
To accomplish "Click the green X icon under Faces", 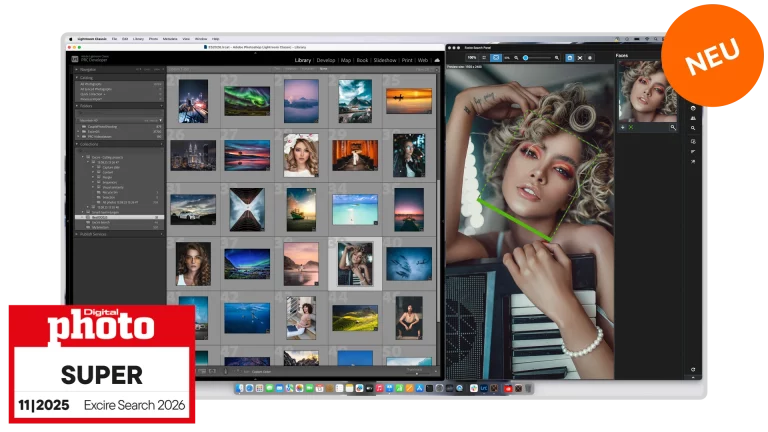I will coord(630,128).
